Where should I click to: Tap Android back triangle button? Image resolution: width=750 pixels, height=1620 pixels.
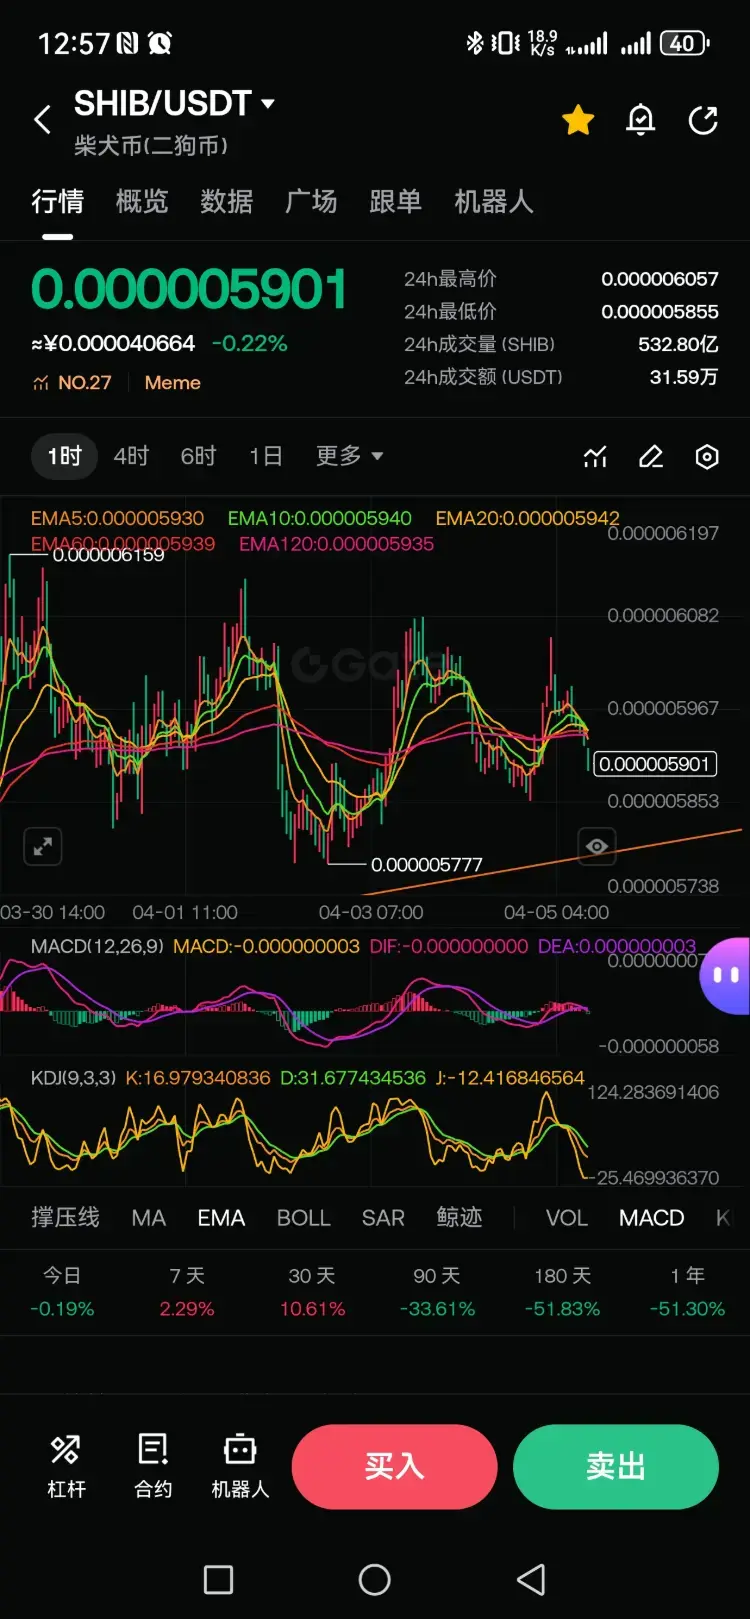click(x=531, y=1580)
